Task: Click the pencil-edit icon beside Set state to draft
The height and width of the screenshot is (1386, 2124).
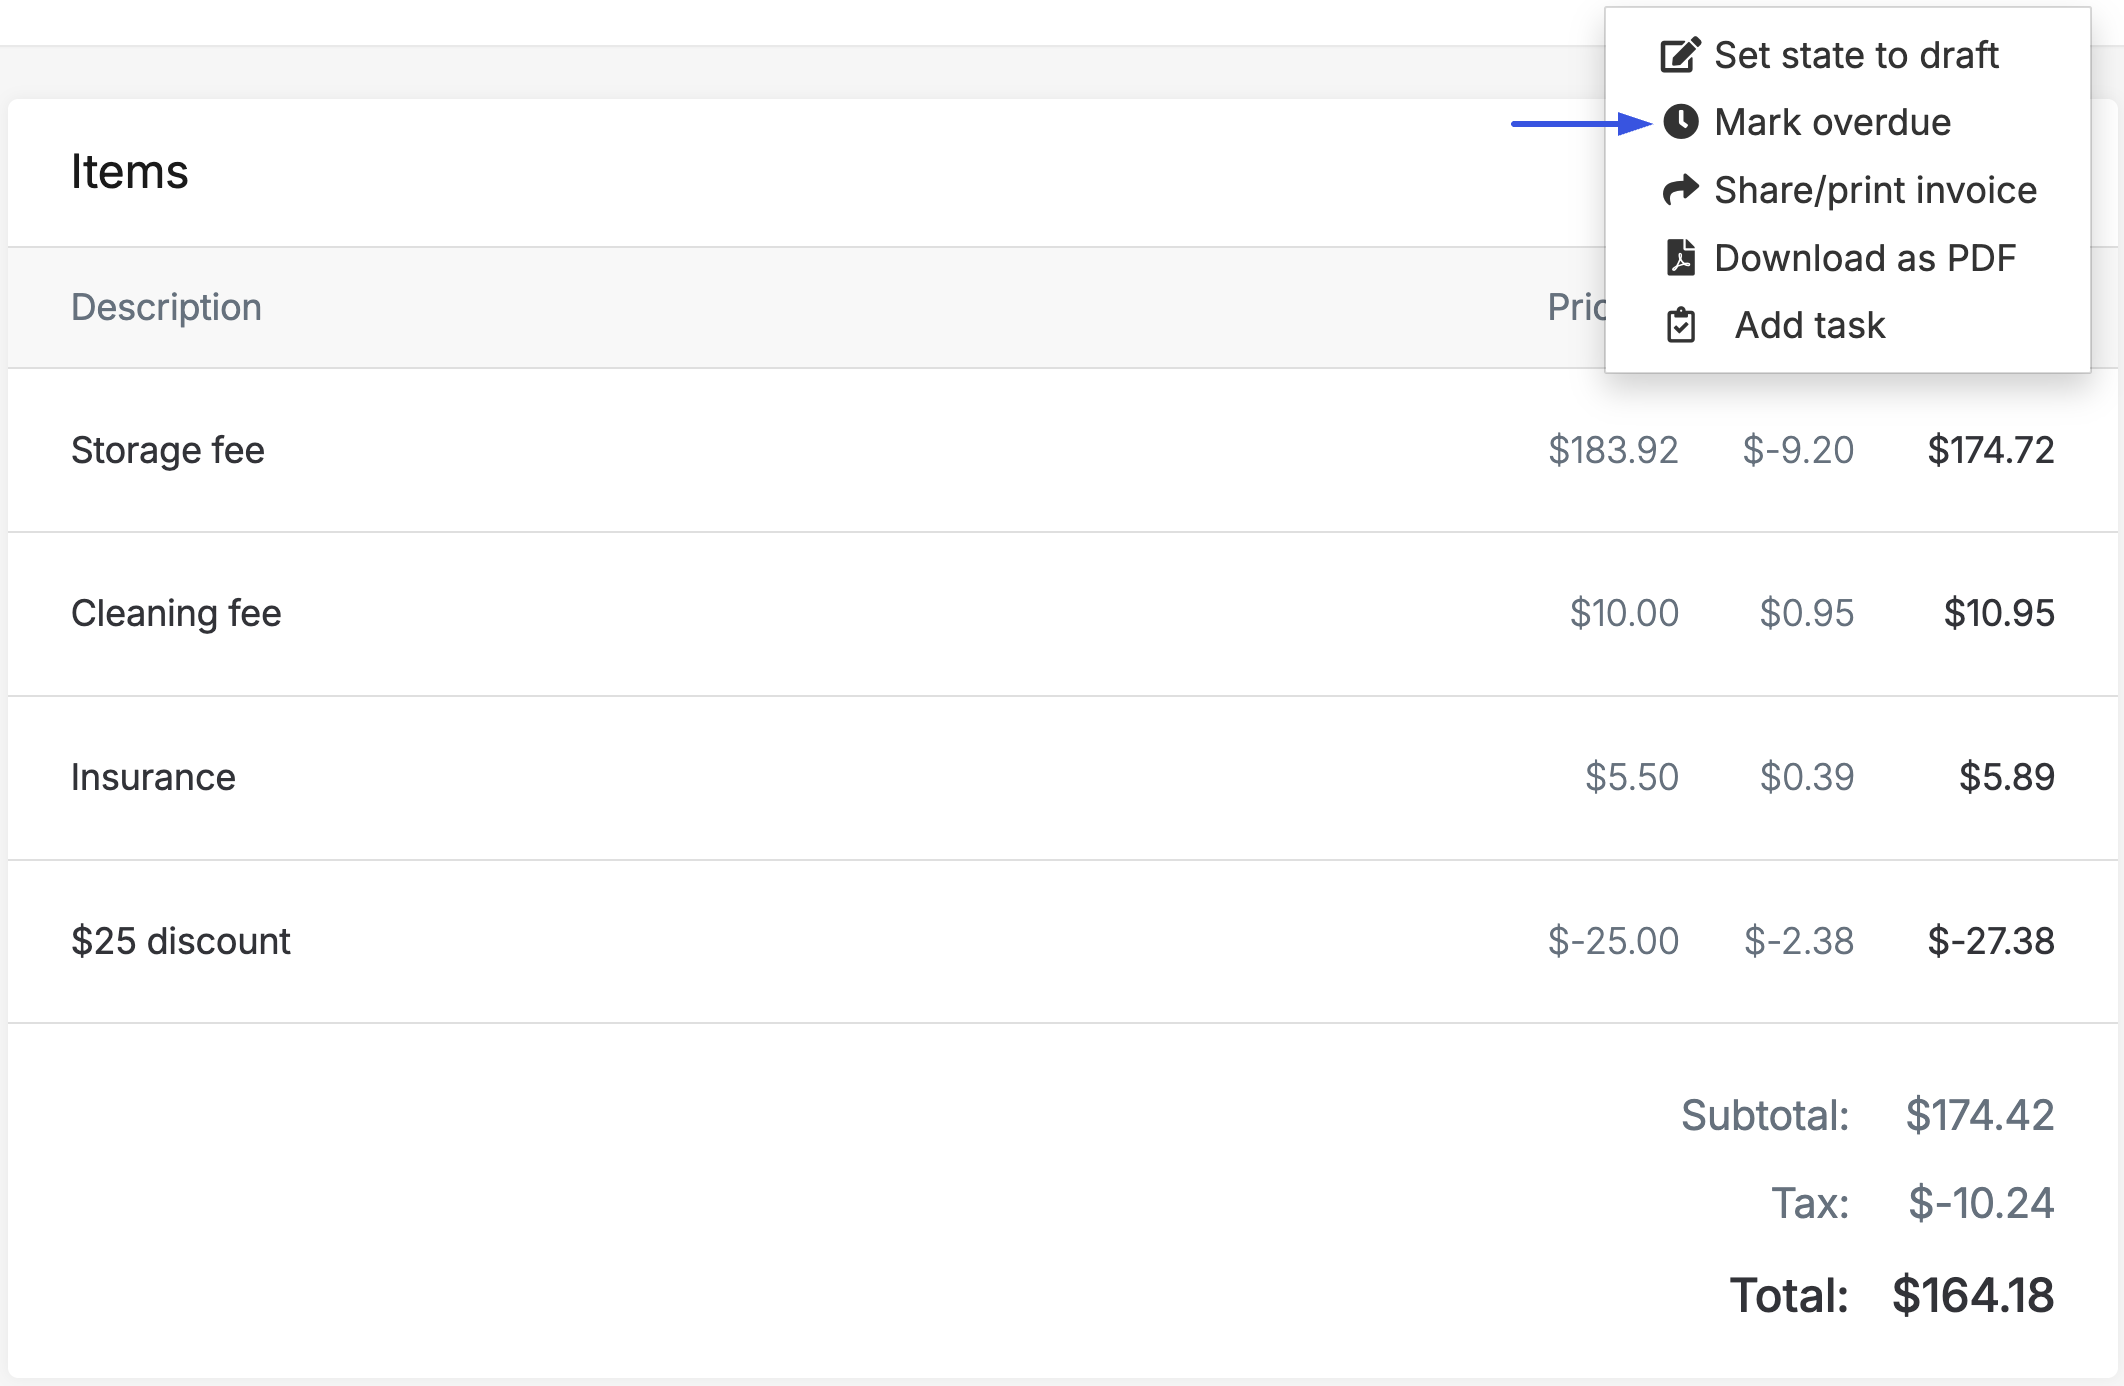Action: pos(1680,55)
